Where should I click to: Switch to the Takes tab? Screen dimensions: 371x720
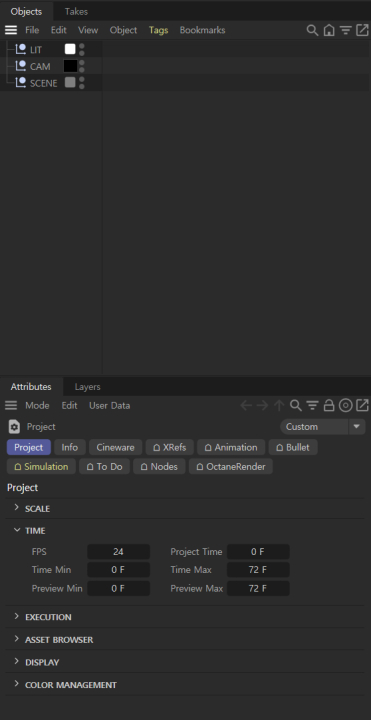(x=76, y=11)
